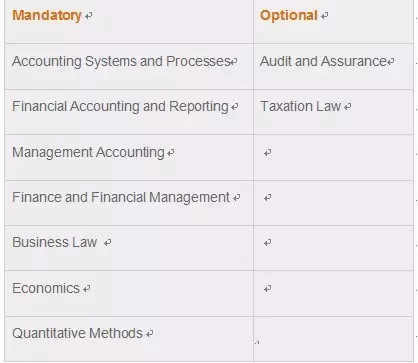Click the Taxation Law cell

point(333,112)
